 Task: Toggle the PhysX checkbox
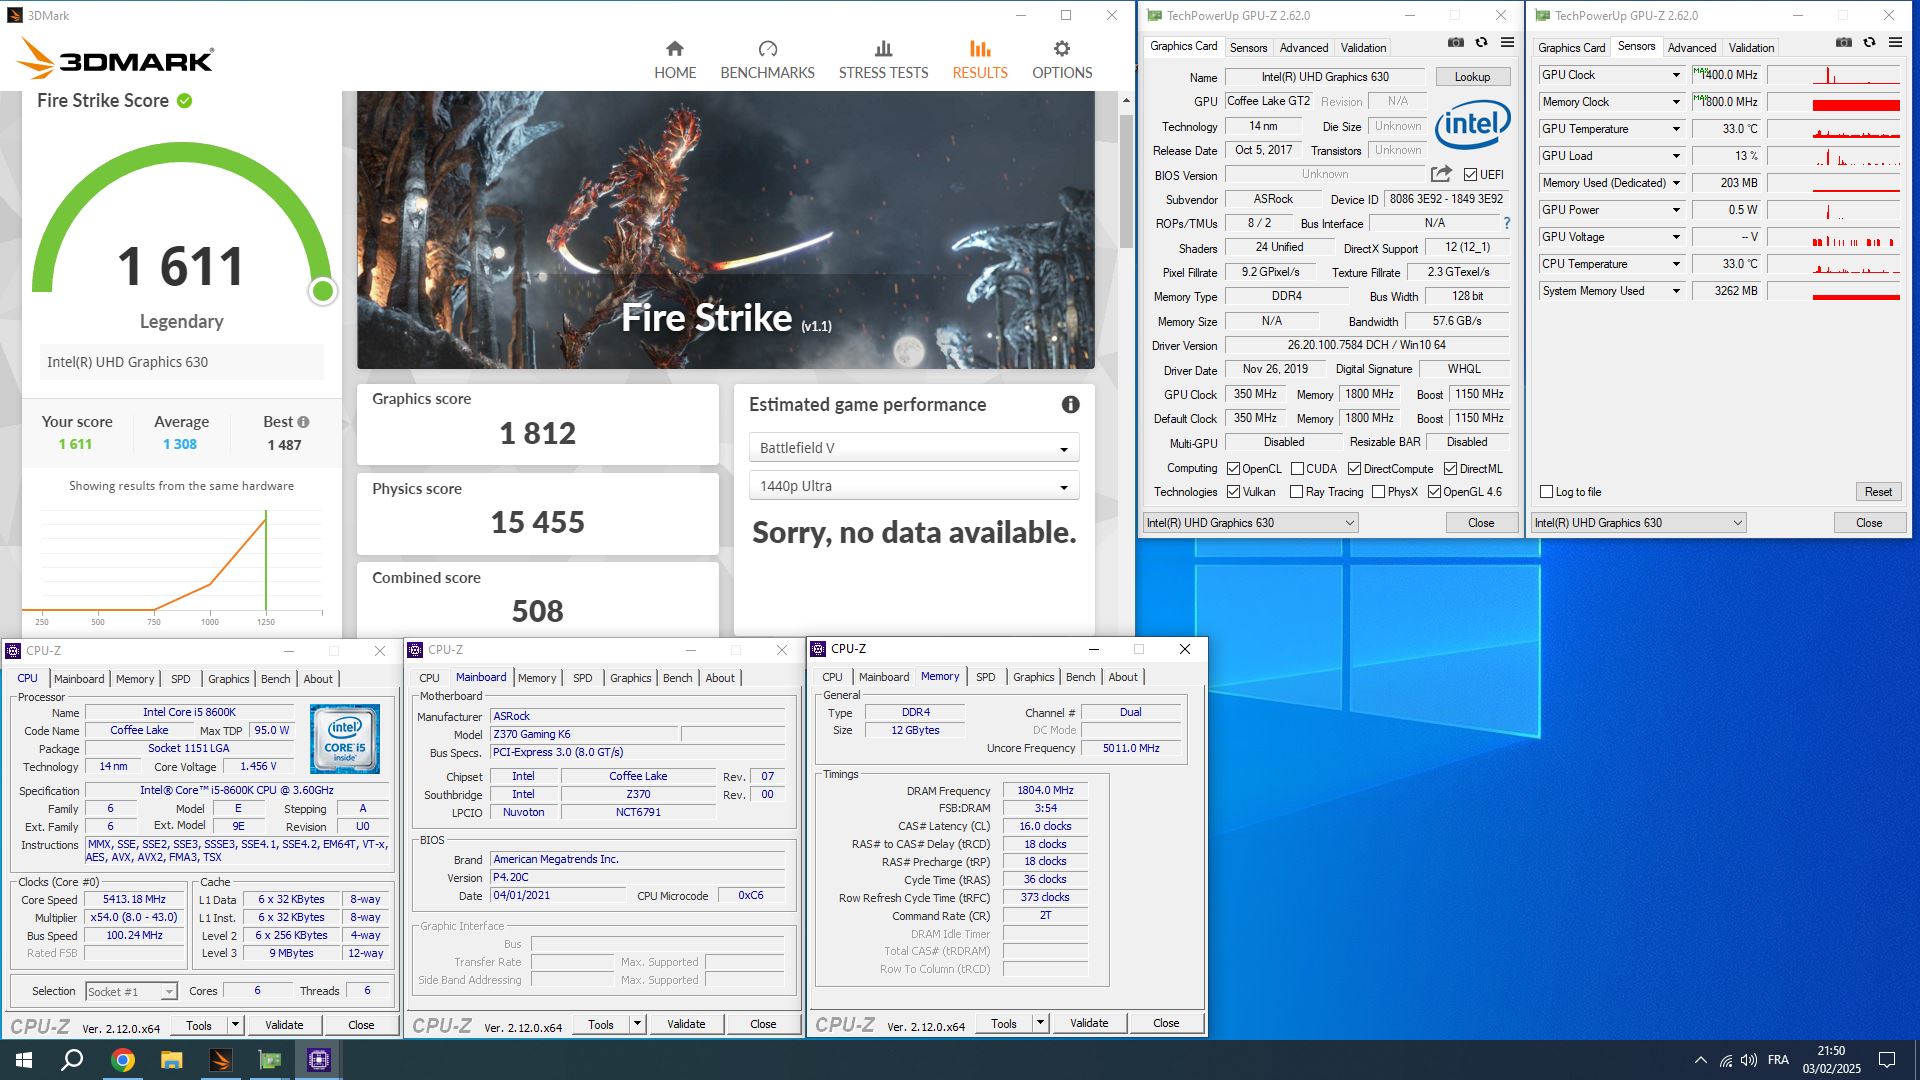pyautogui.click(x=1379, y=492)
